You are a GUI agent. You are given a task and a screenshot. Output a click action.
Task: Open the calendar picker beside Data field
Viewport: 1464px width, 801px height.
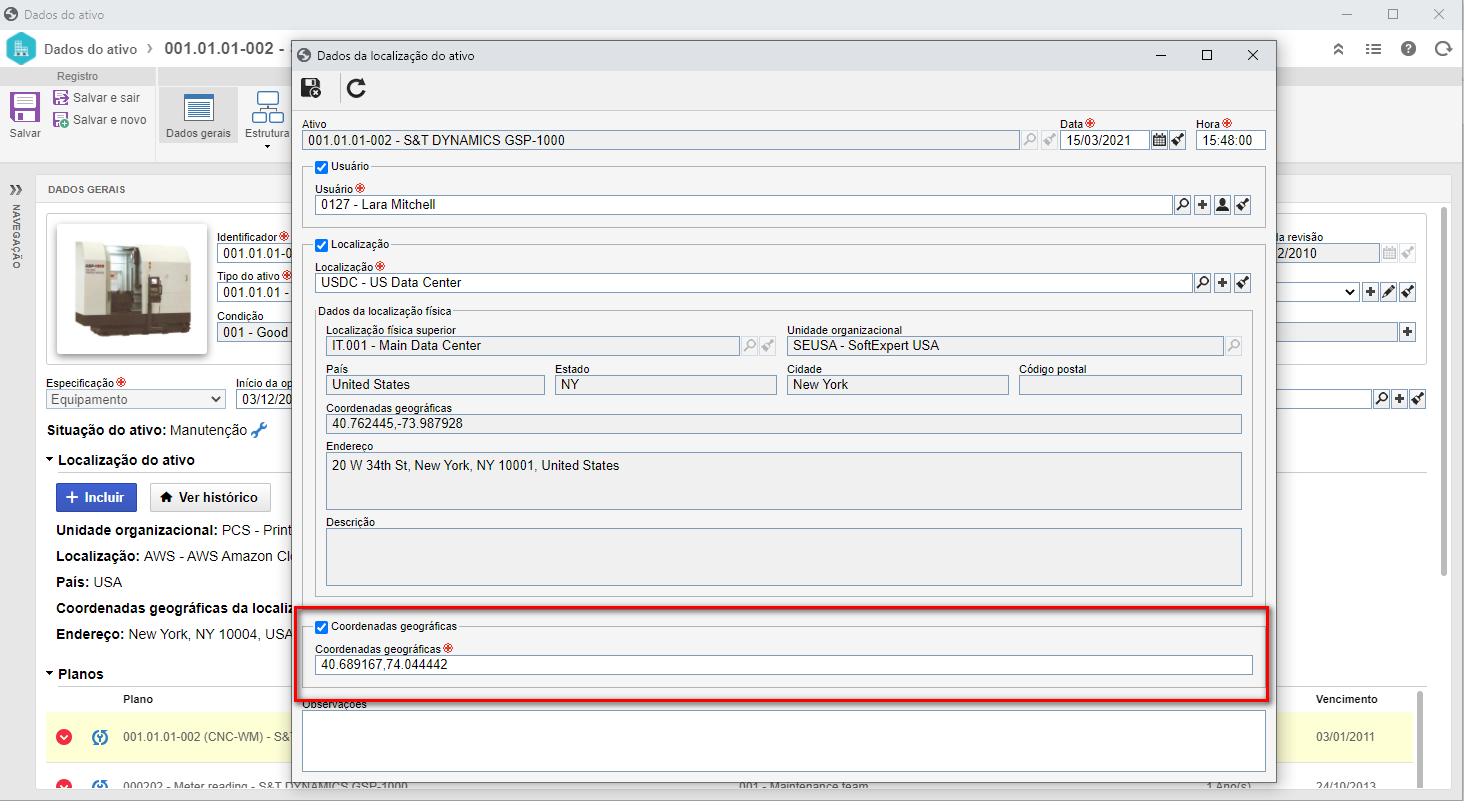click(x=1159, y=140)
